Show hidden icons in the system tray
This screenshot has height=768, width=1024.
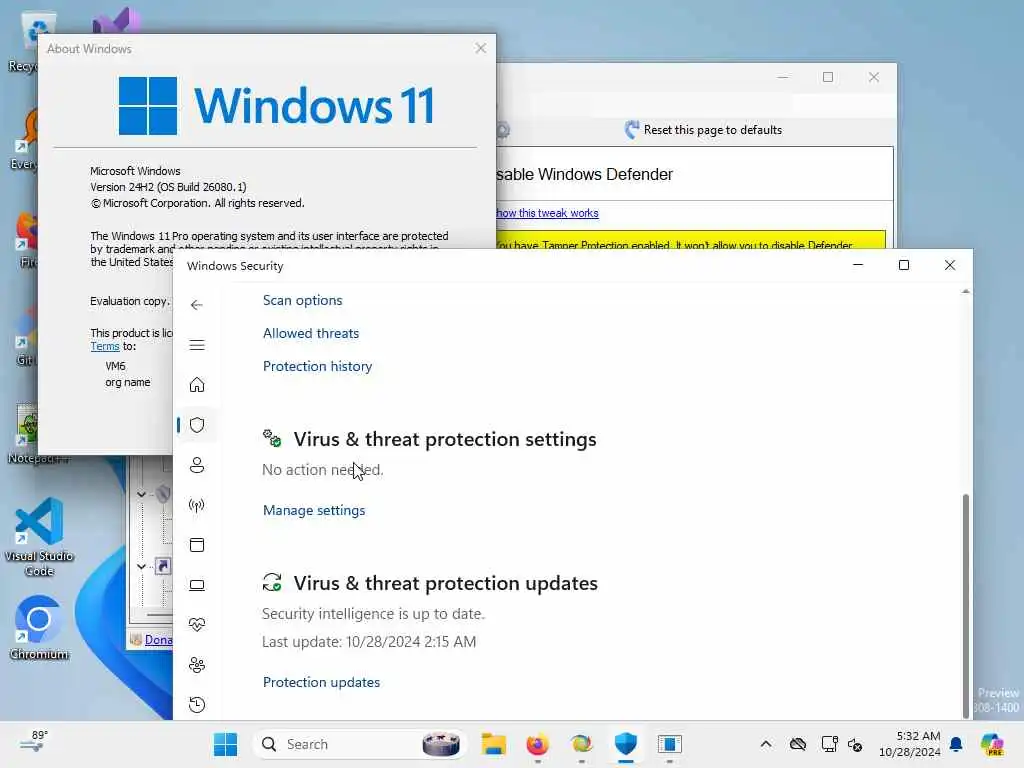point(766,744)
